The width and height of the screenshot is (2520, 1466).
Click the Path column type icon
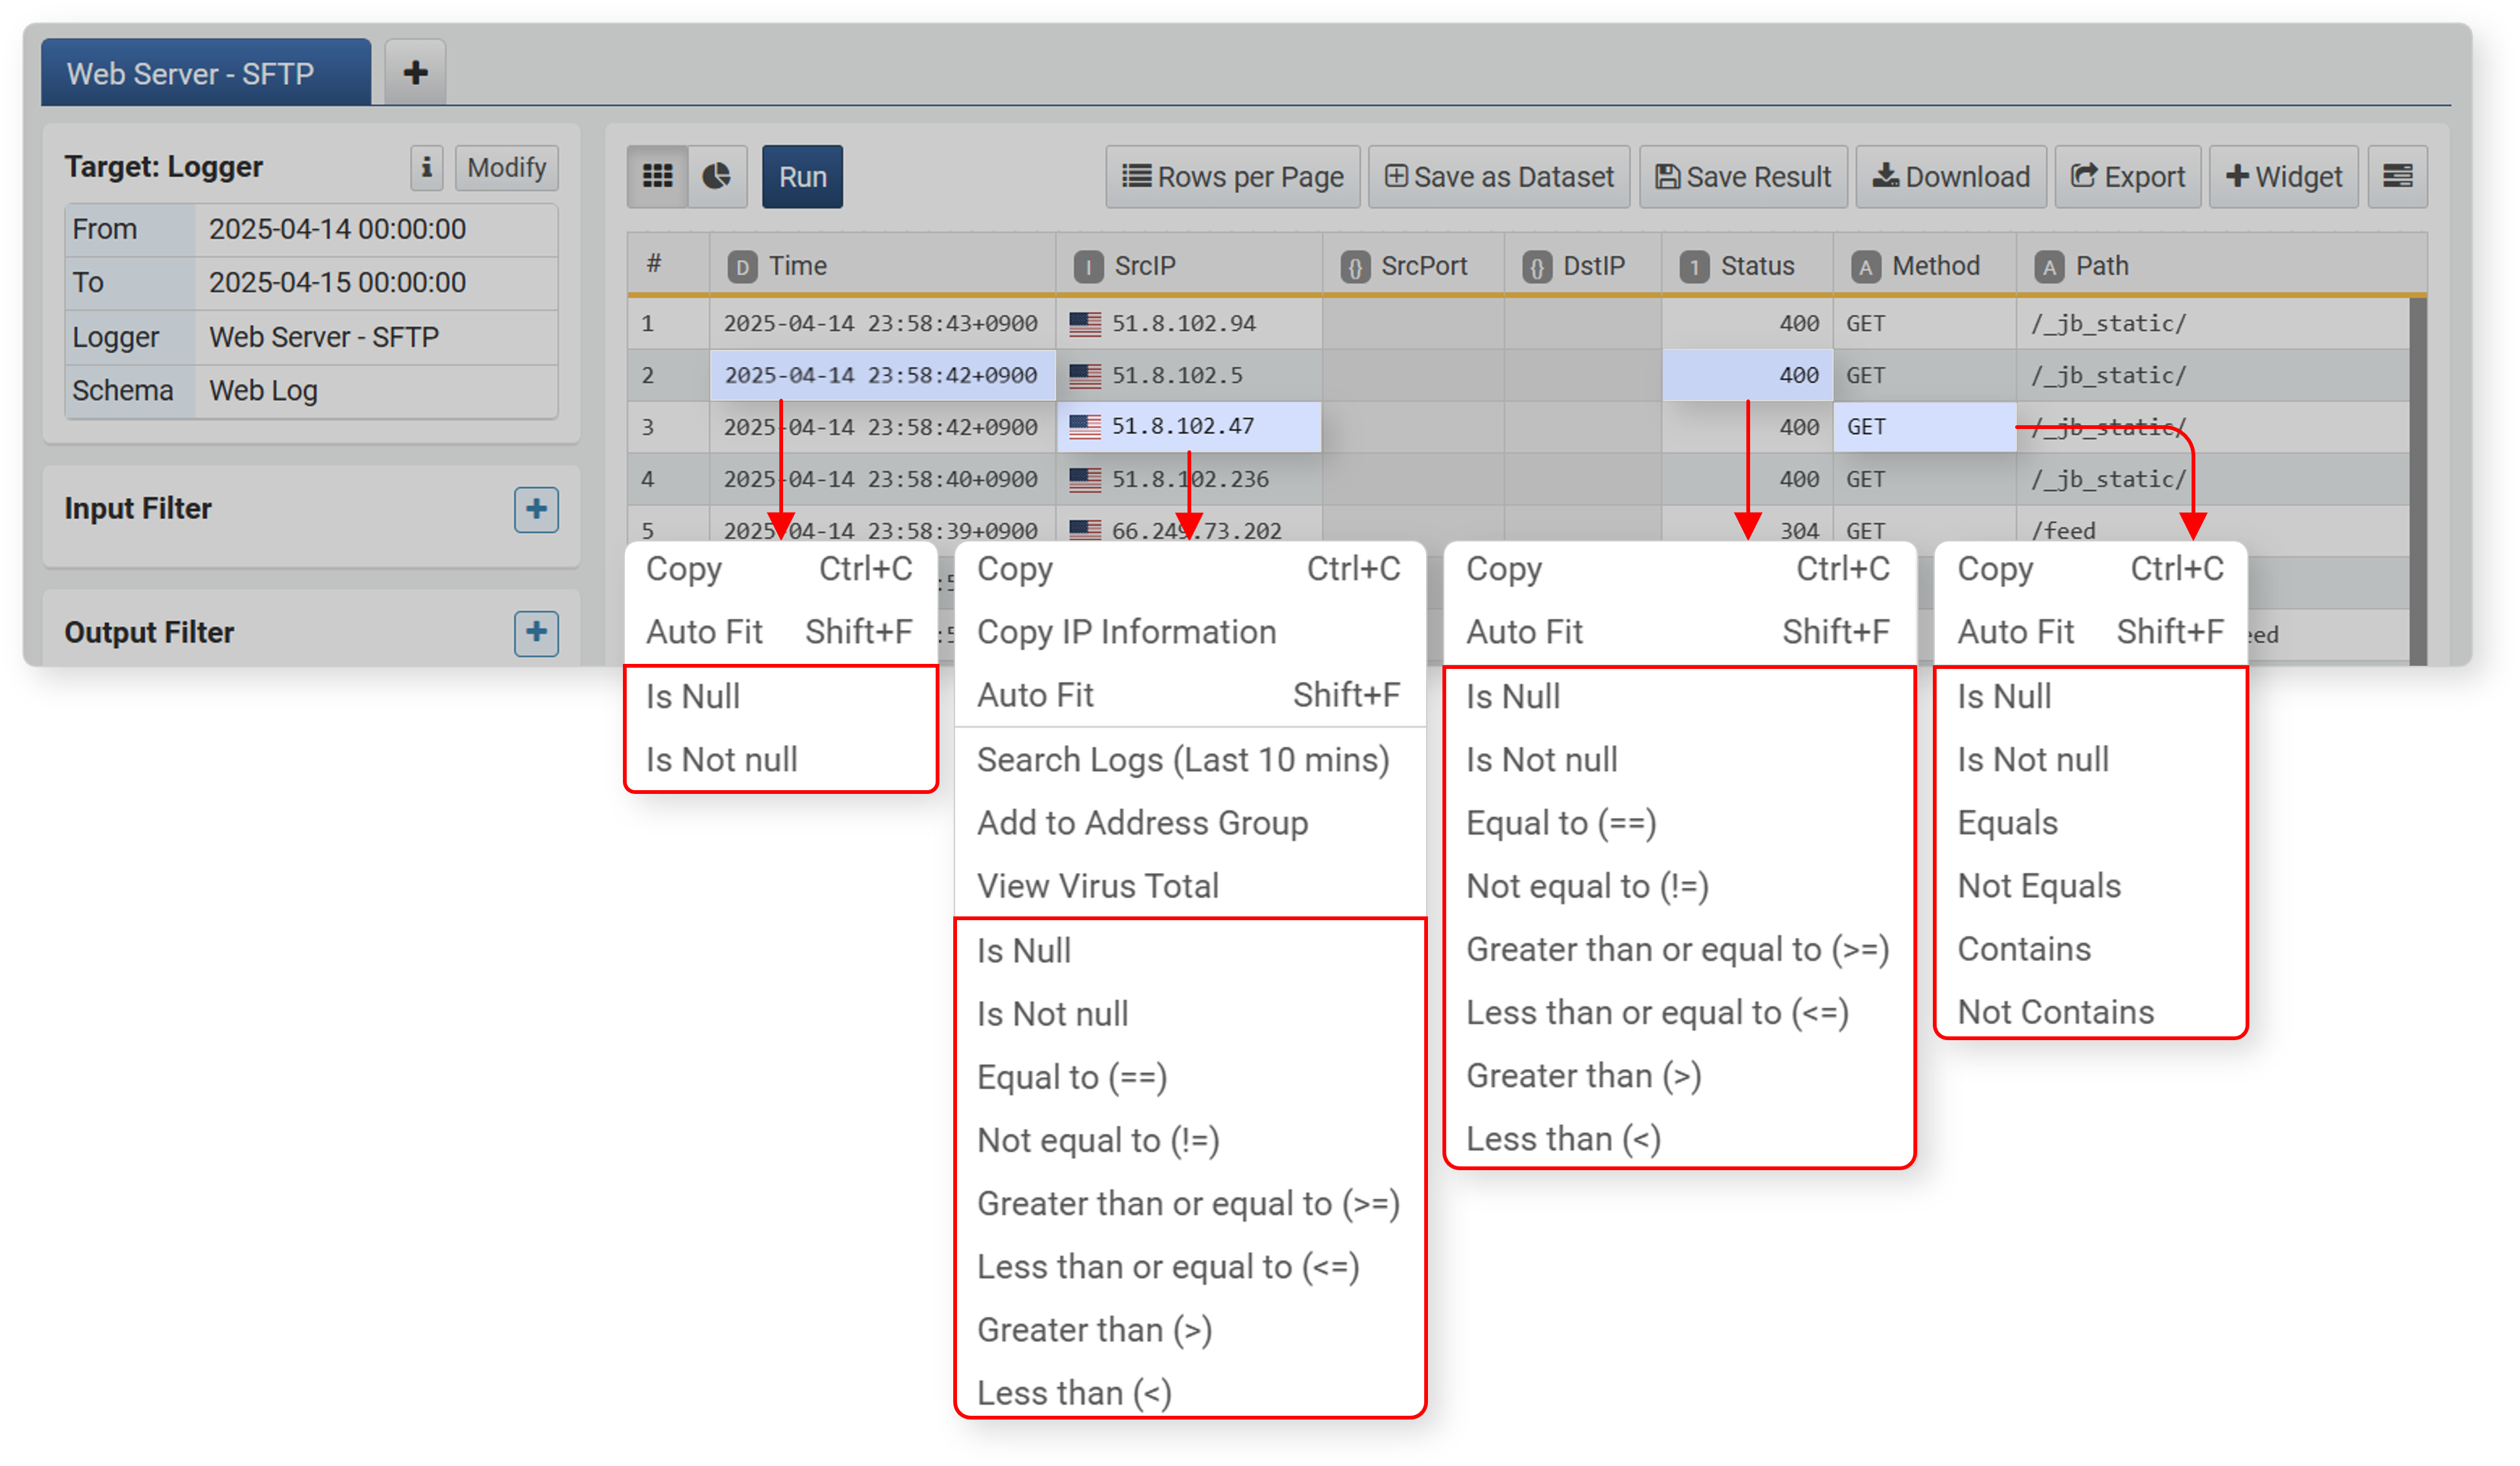point(2049,267)
